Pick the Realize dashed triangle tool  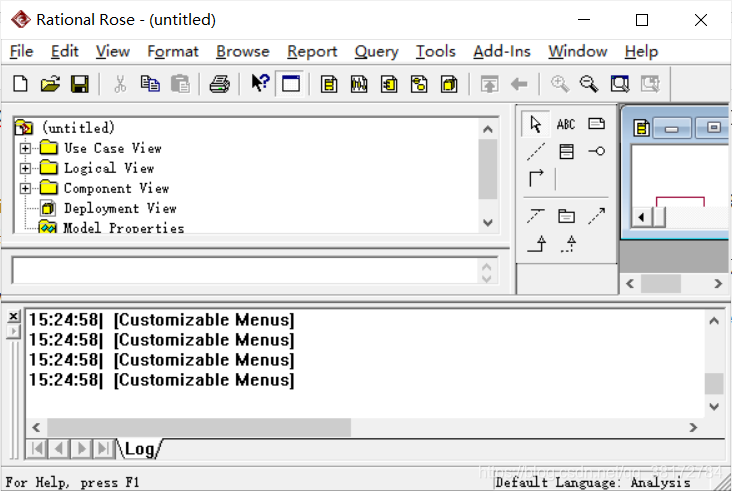pos(568,244)
